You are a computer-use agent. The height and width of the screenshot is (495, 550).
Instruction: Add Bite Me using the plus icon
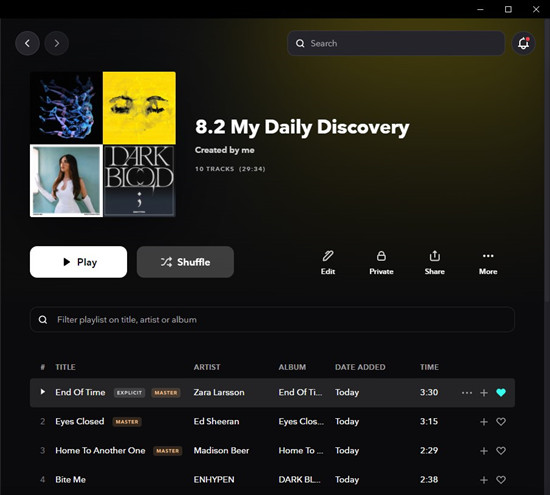coord(484,480)
